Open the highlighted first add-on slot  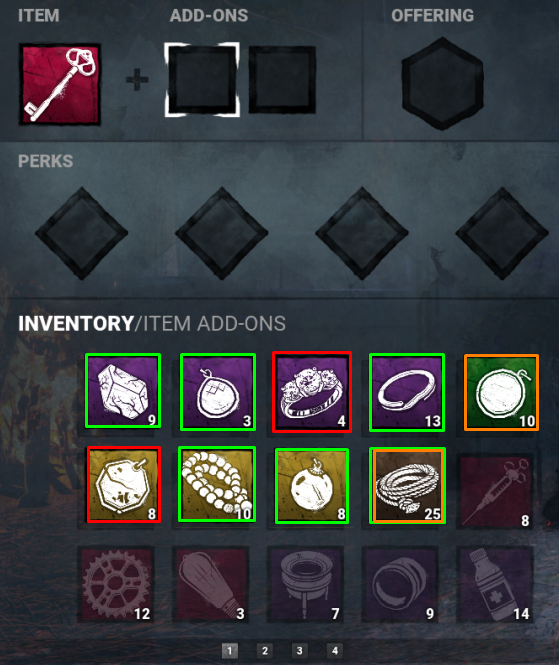pyautogui.click(x=202, y=79)
